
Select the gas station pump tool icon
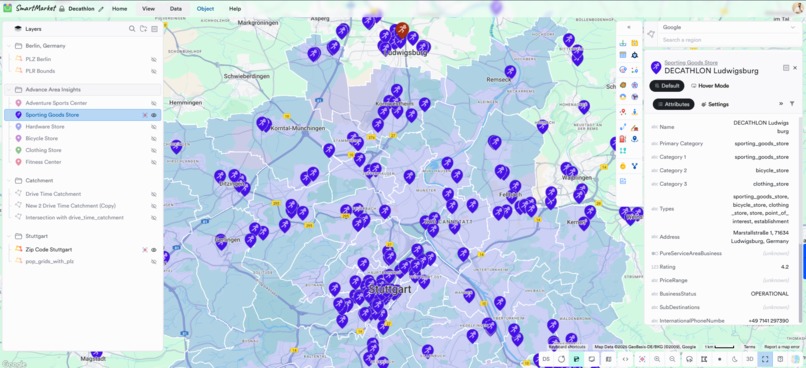pos(623,139)
